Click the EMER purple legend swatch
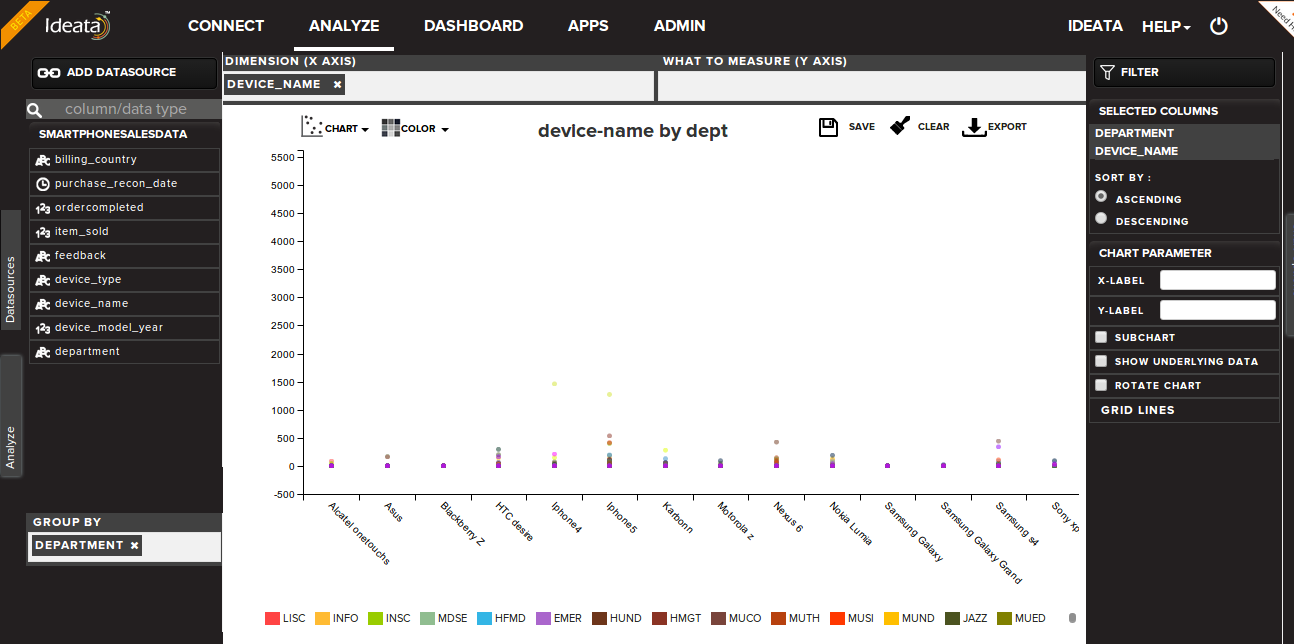 coord(543,619)
